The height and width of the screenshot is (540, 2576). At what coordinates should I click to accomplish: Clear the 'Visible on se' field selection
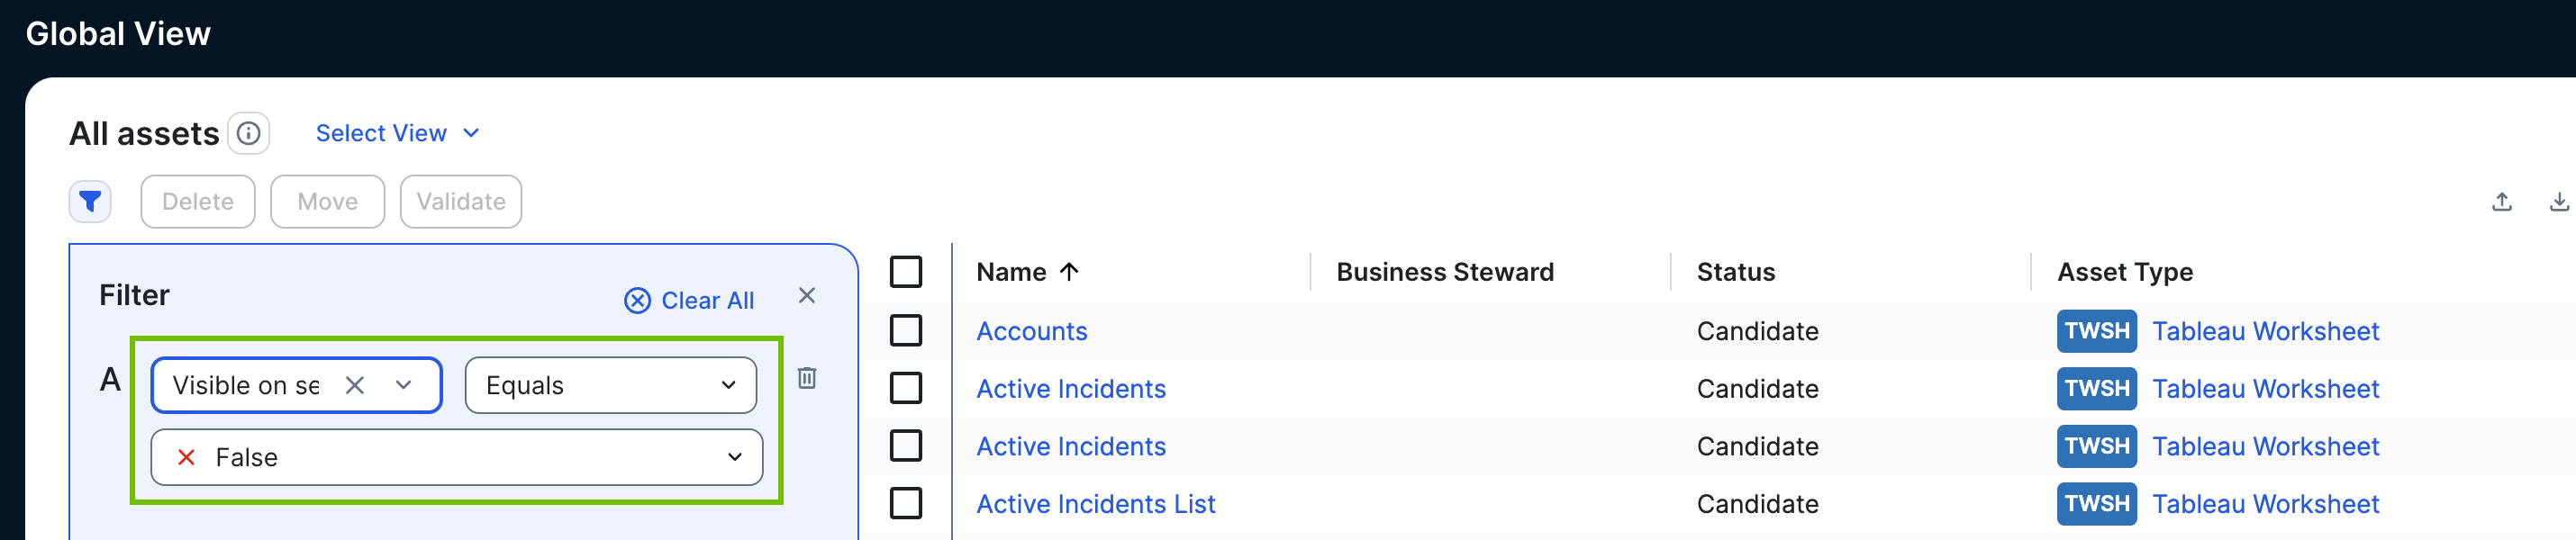point(355,386)
